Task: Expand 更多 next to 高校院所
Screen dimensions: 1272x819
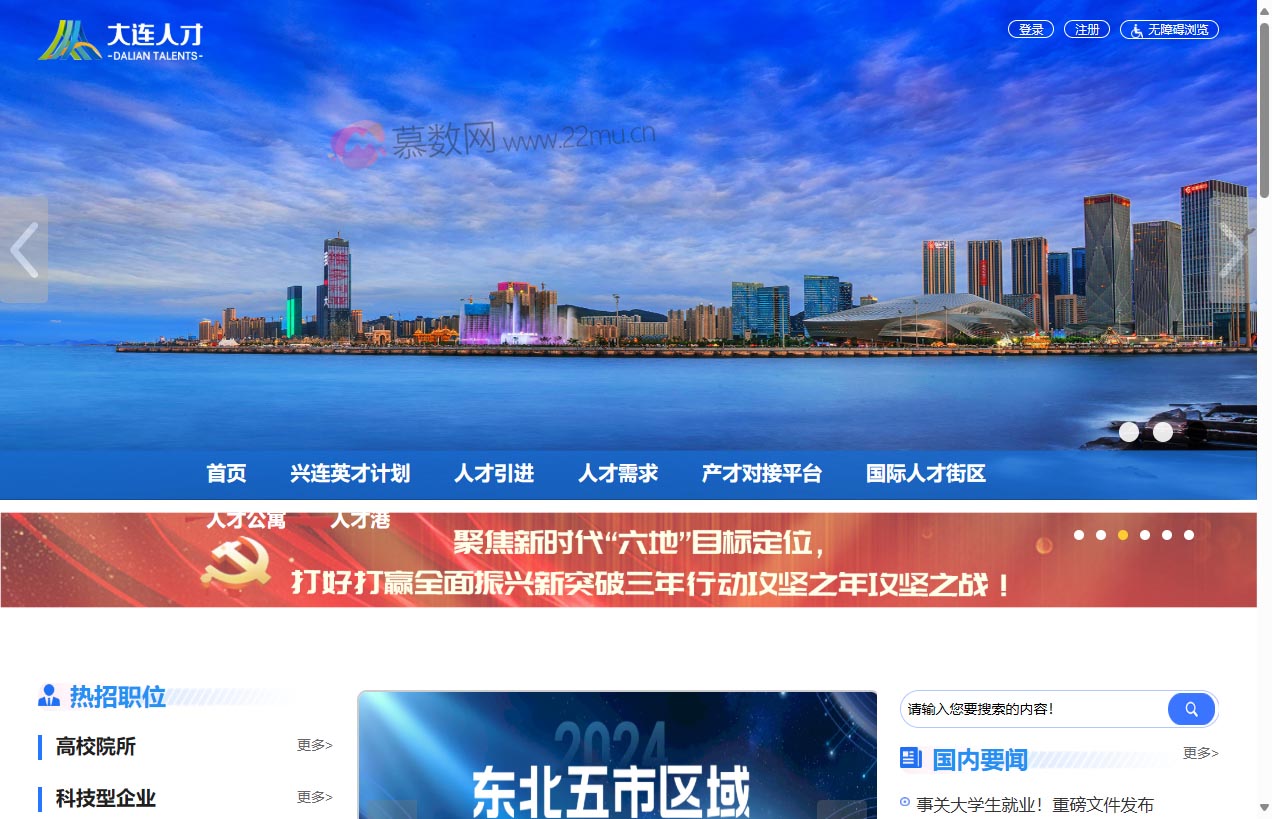Action: [x=313, y=745]
